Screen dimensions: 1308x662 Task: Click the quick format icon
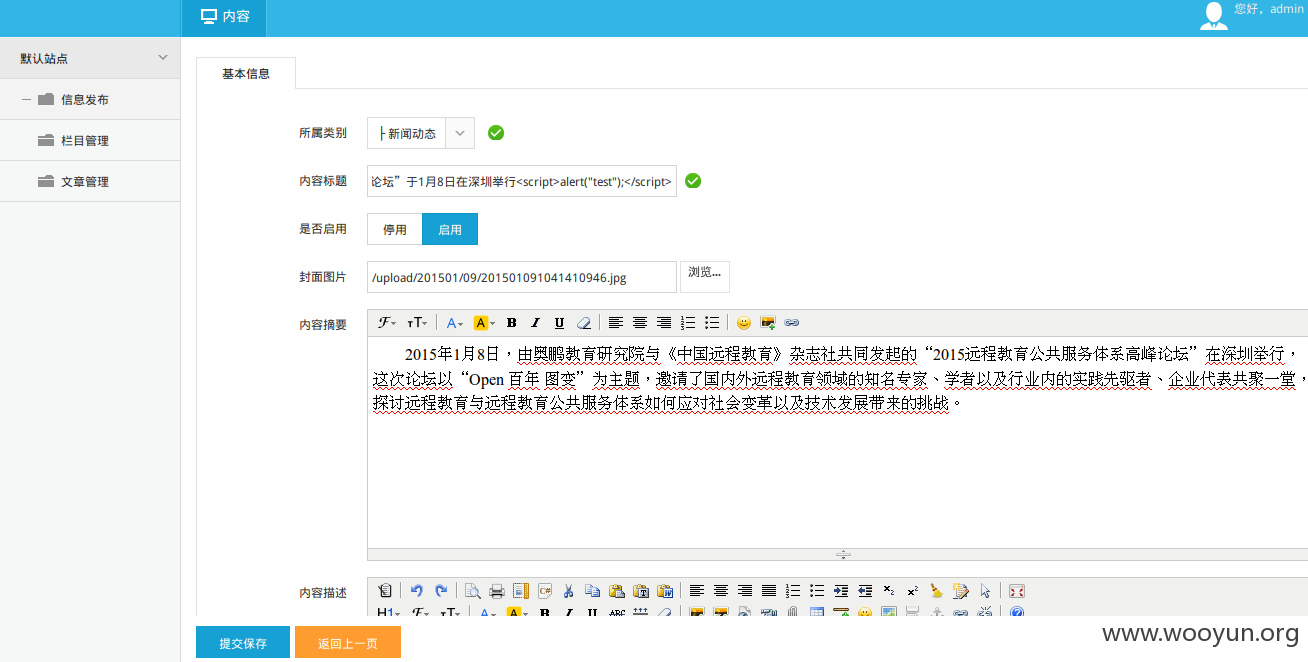[961, 591]
